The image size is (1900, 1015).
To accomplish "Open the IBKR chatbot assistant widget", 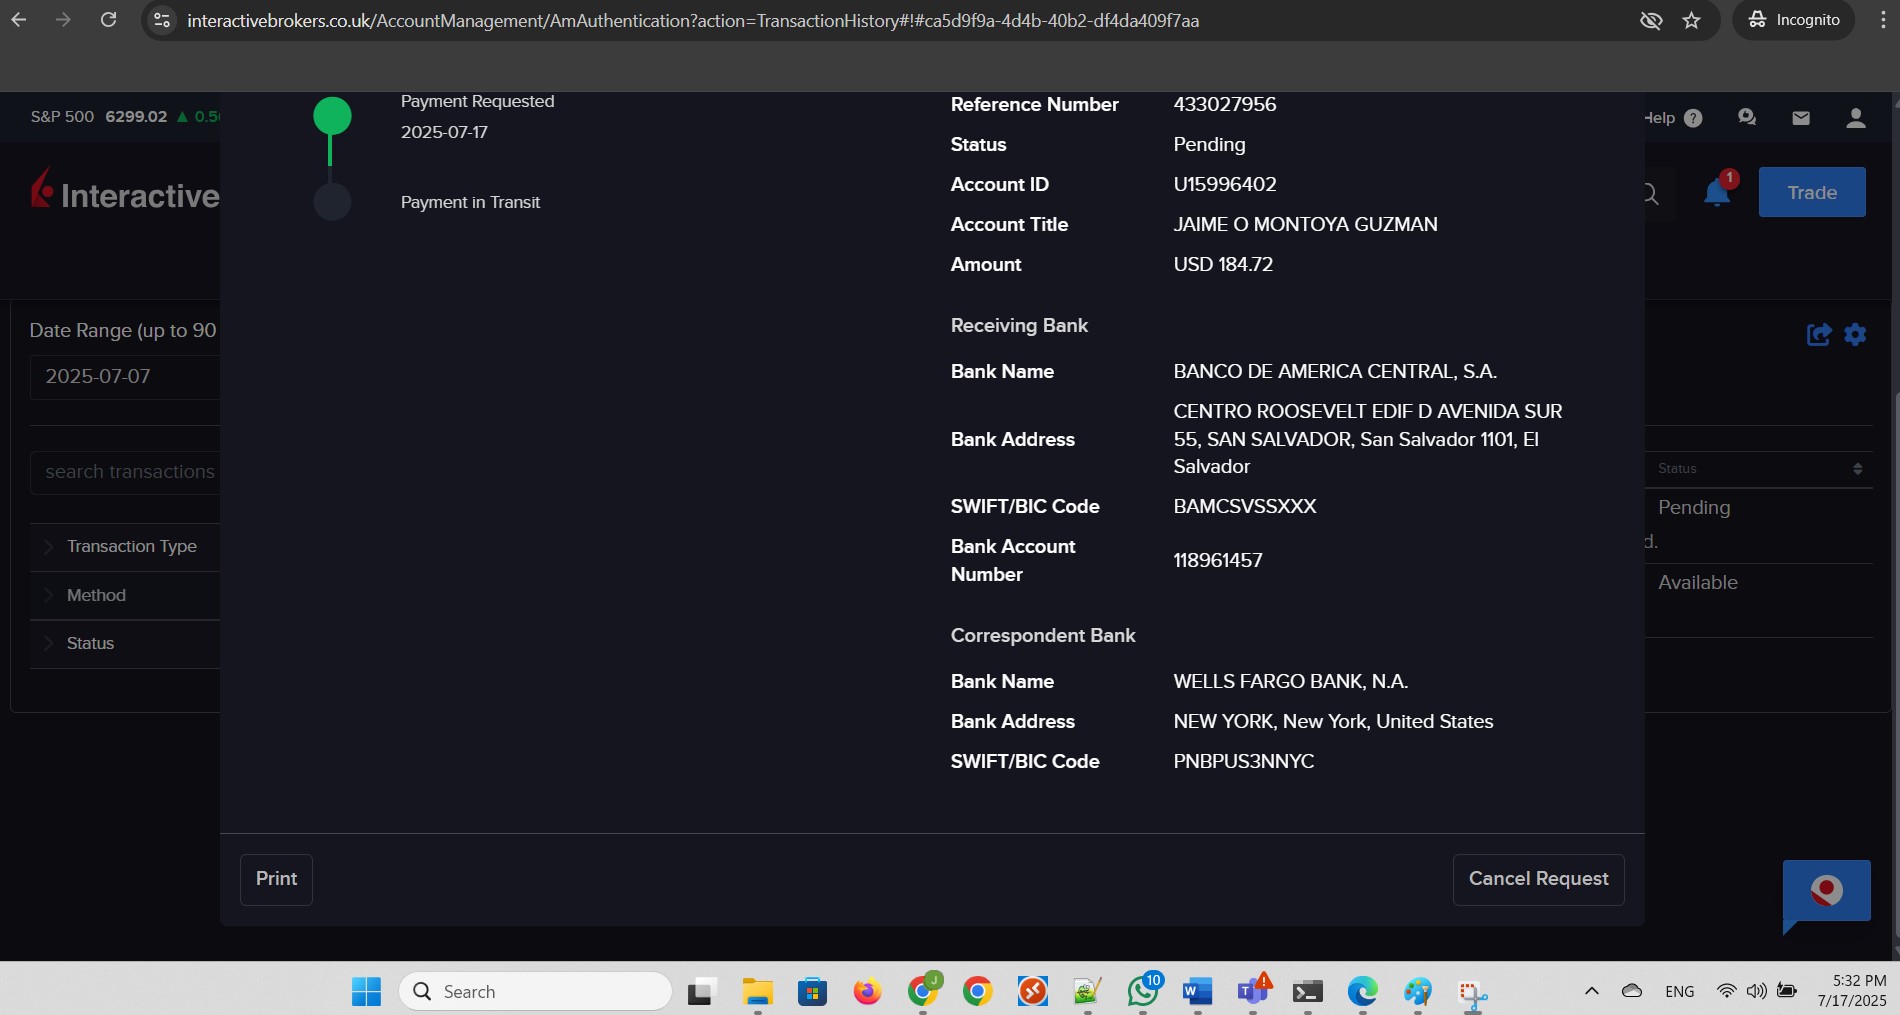I will coord(1826,891).
